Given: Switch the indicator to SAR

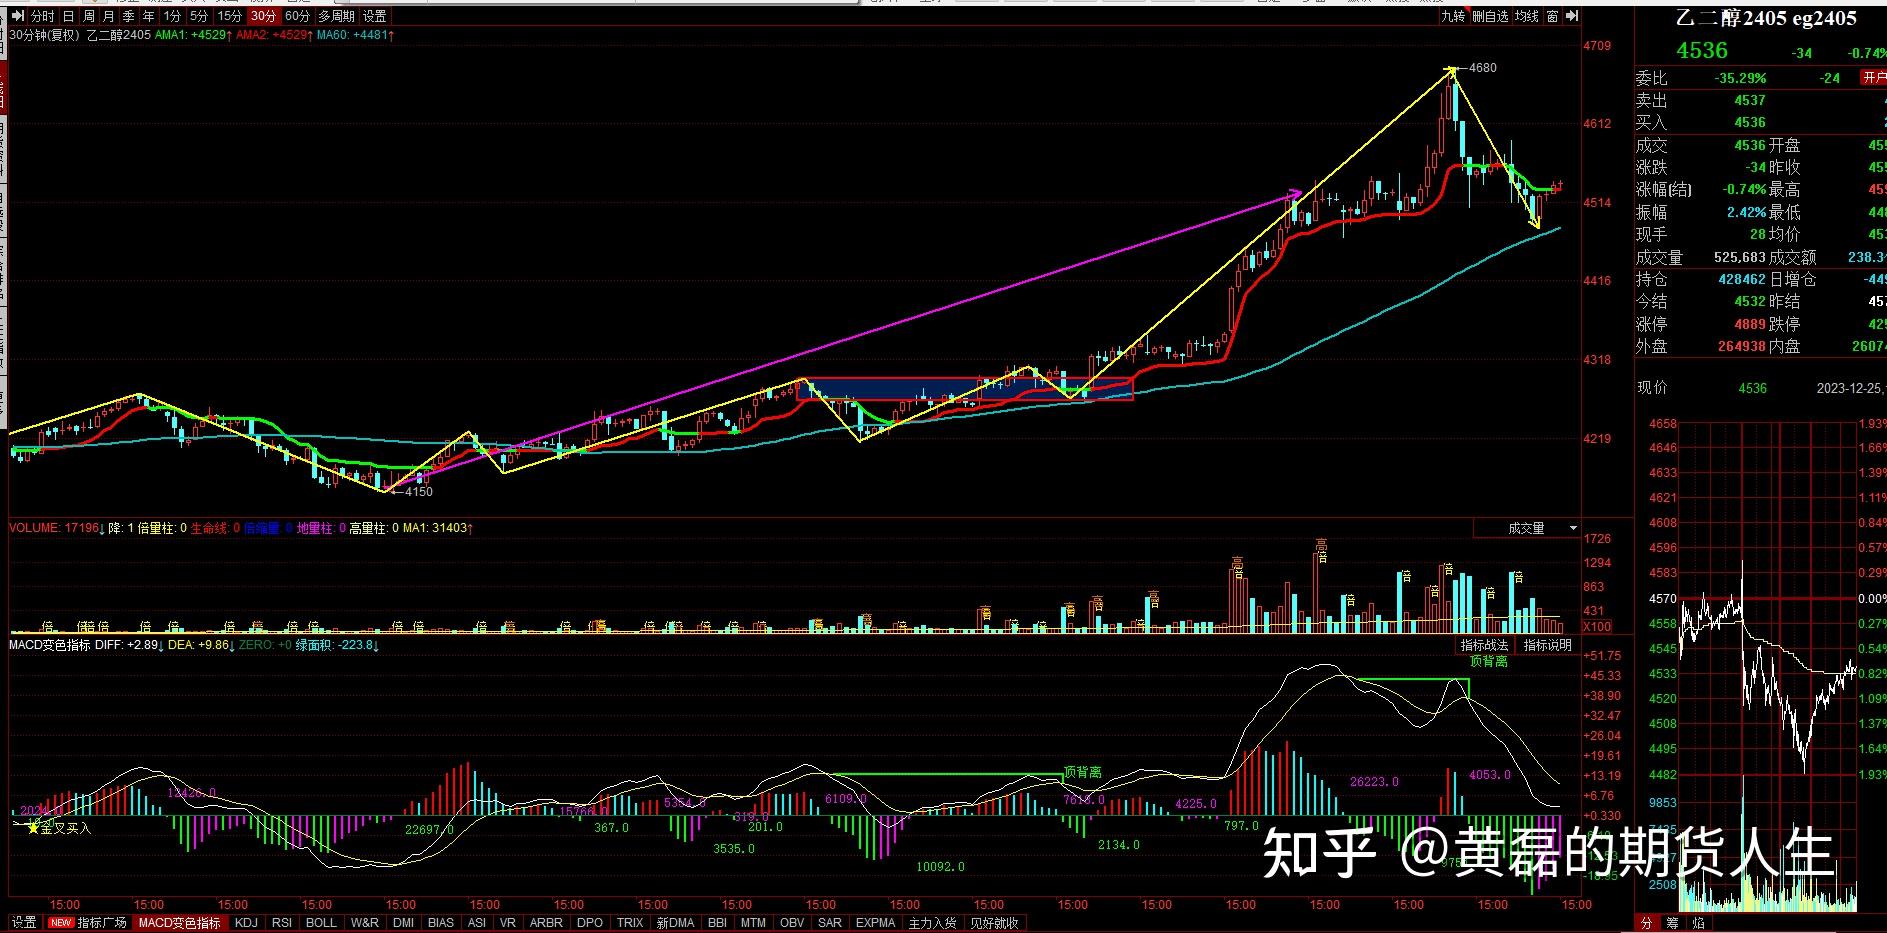Looking at the screenshot, I should tap(829, 923).
